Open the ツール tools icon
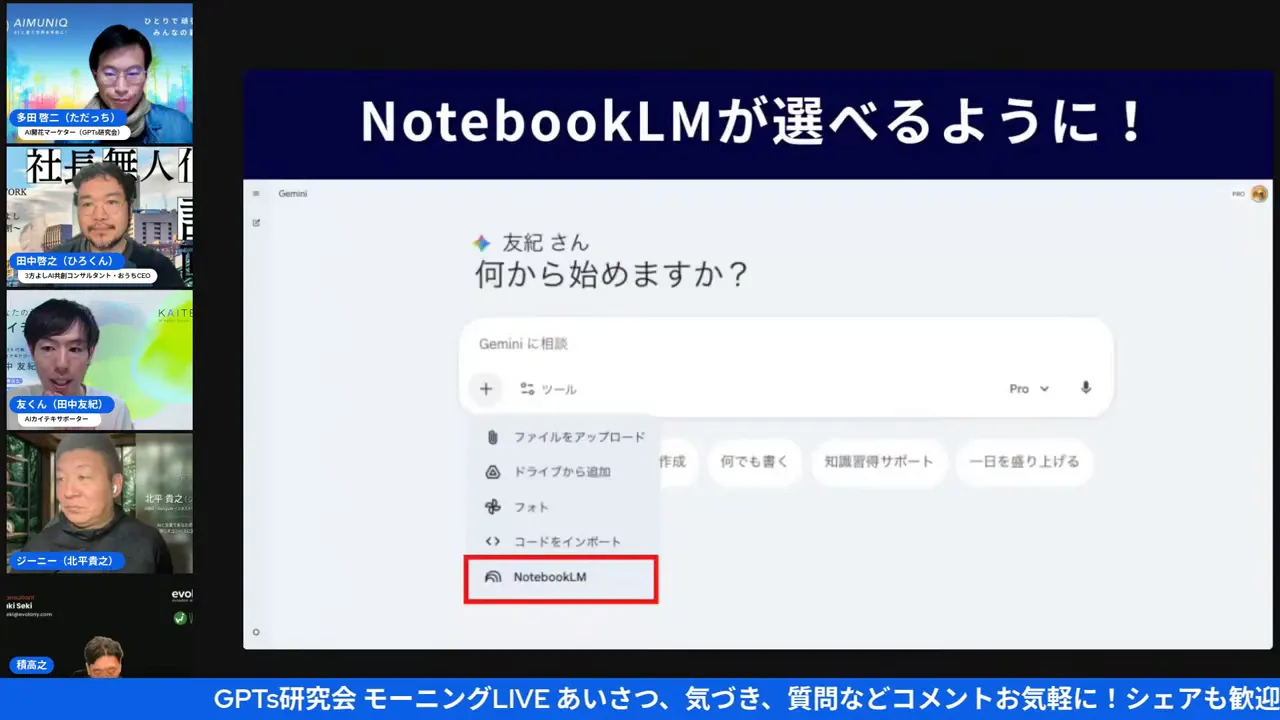Image resolution: width=1280 pixels, height=720 pixels. click(528, 389)
